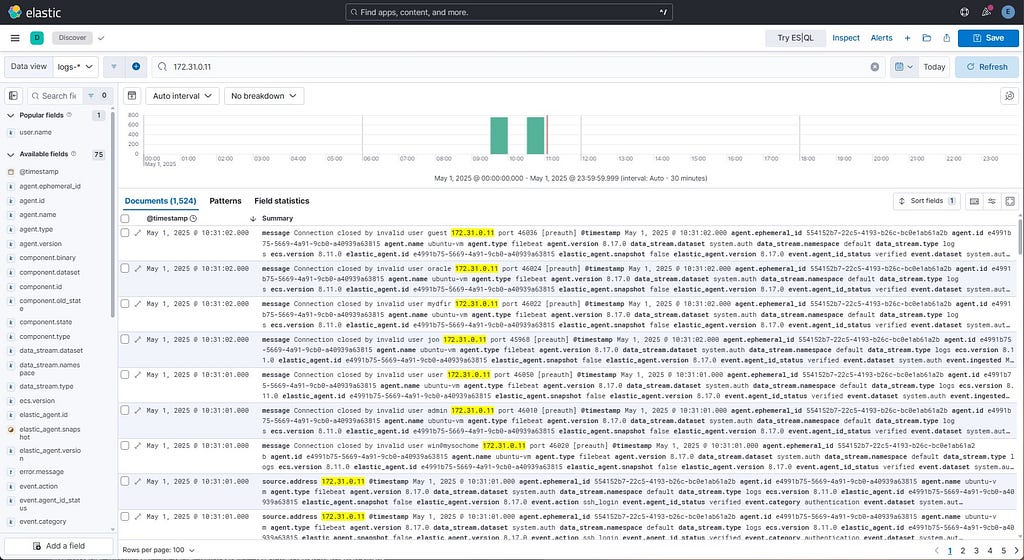
Task: Open the green D space avatar
Action: (37, 38)
